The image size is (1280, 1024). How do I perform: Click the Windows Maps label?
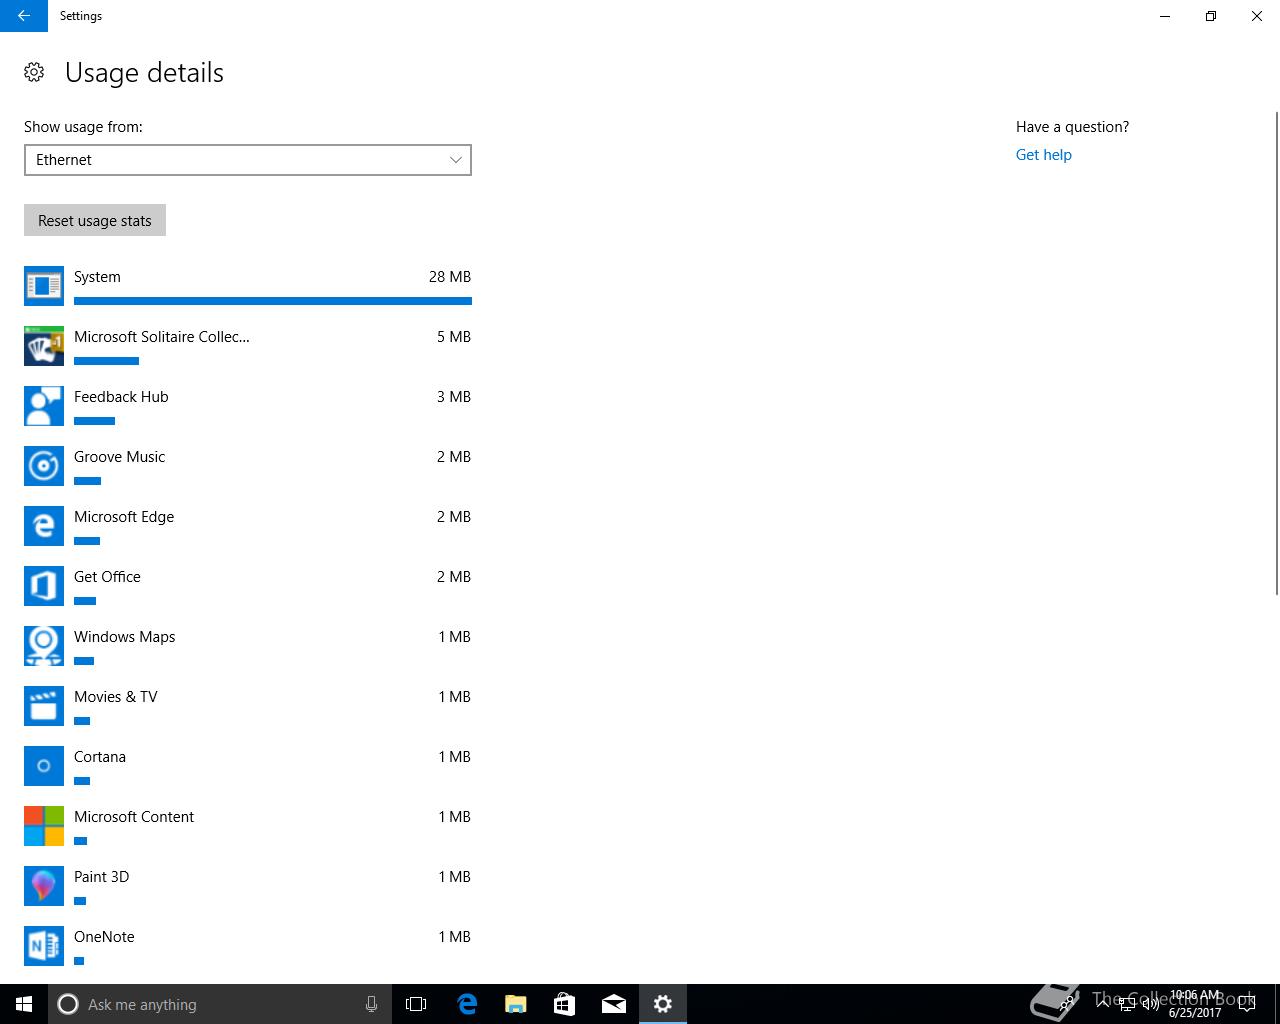click(x=124, y=637)
